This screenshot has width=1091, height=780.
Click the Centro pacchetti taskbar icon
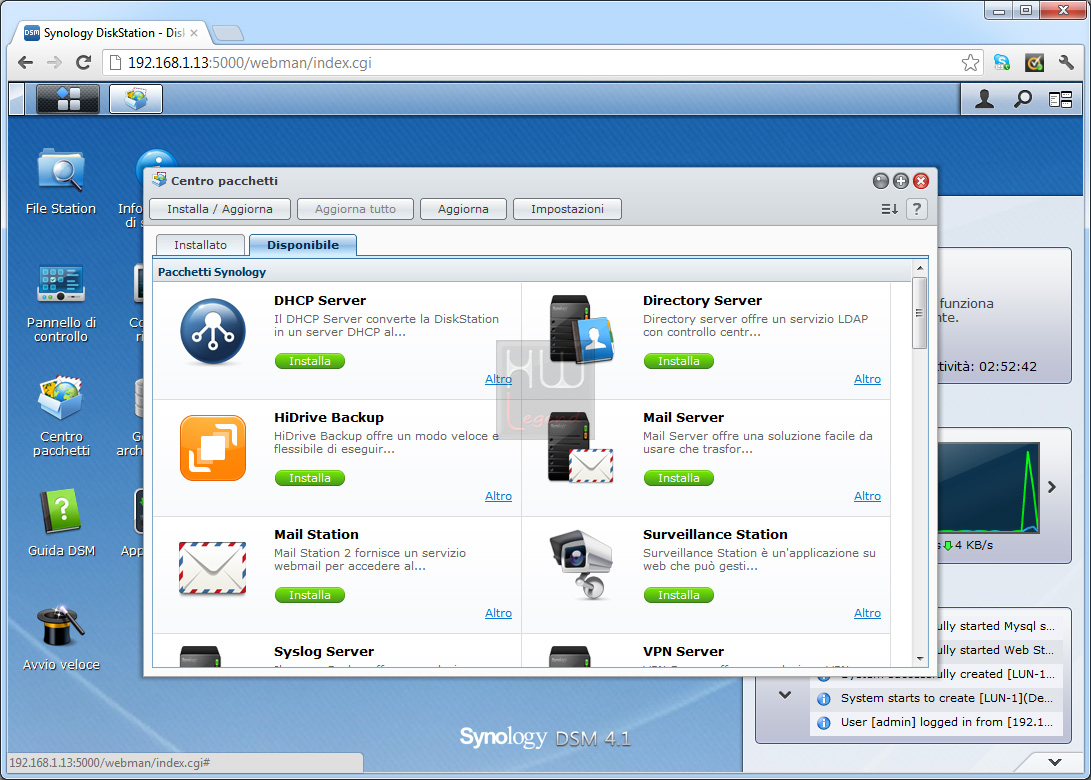click(136, 99)
